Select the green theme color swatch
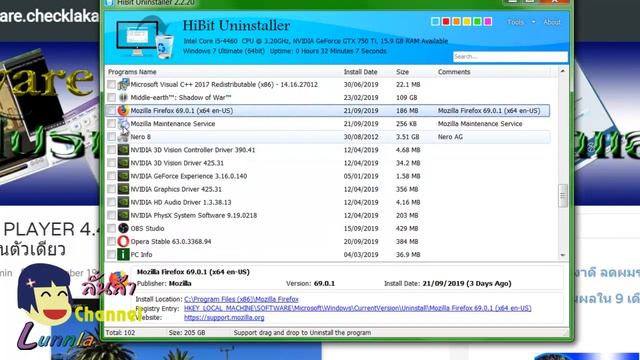This screenshot has width=640, height=360. coord(477,22)
